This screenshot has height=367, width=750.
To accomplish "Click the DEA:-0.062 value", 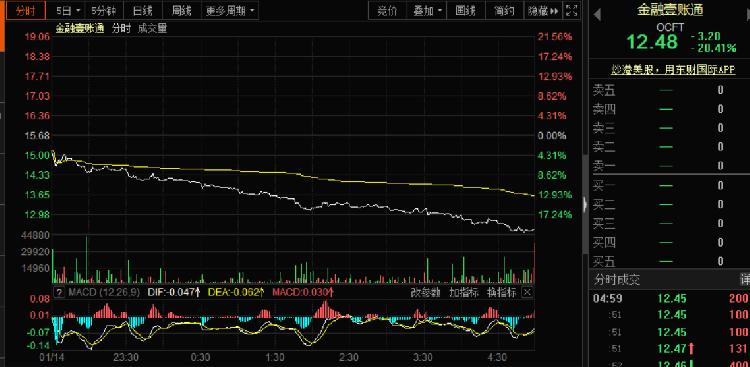I will (236, 292).
